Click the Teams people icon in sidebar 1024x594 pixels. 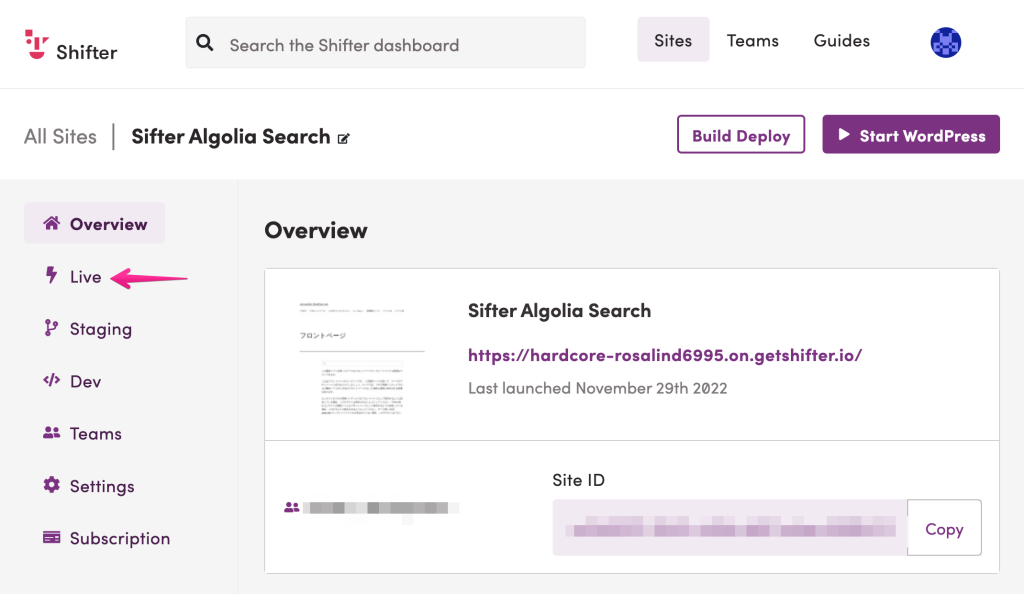(52, 432)
